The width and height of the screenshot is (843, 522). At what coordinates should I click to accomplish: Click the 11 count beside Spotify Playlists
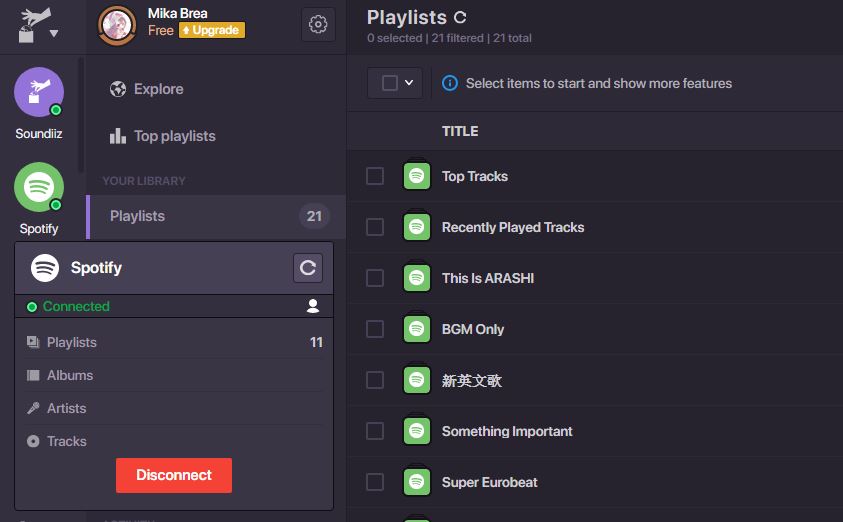click(x=316, y=342)
